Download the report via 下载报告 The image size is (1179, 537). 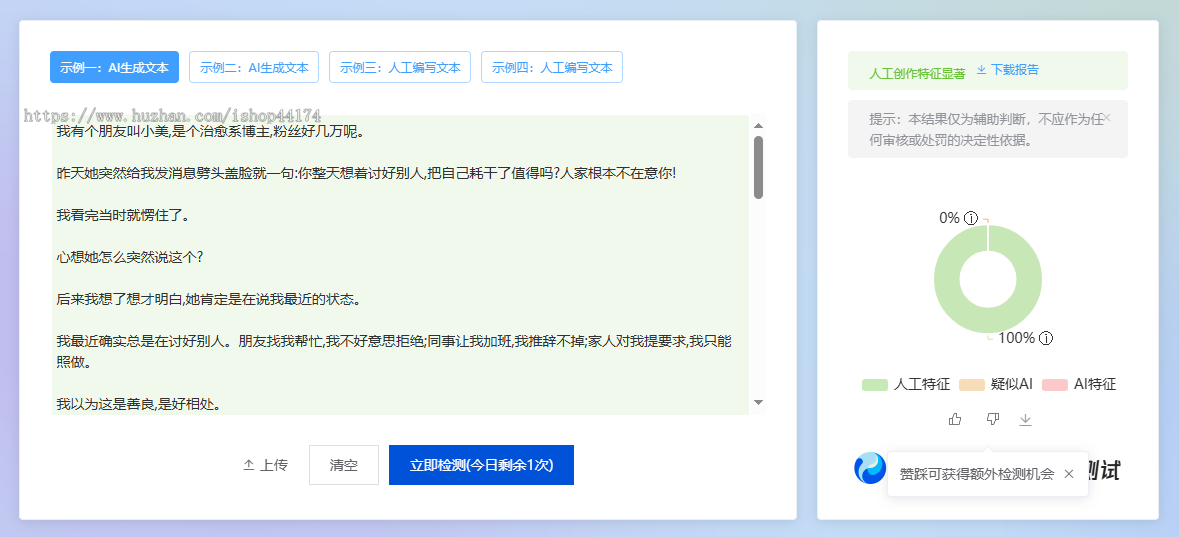click(x=1008, y=70)
